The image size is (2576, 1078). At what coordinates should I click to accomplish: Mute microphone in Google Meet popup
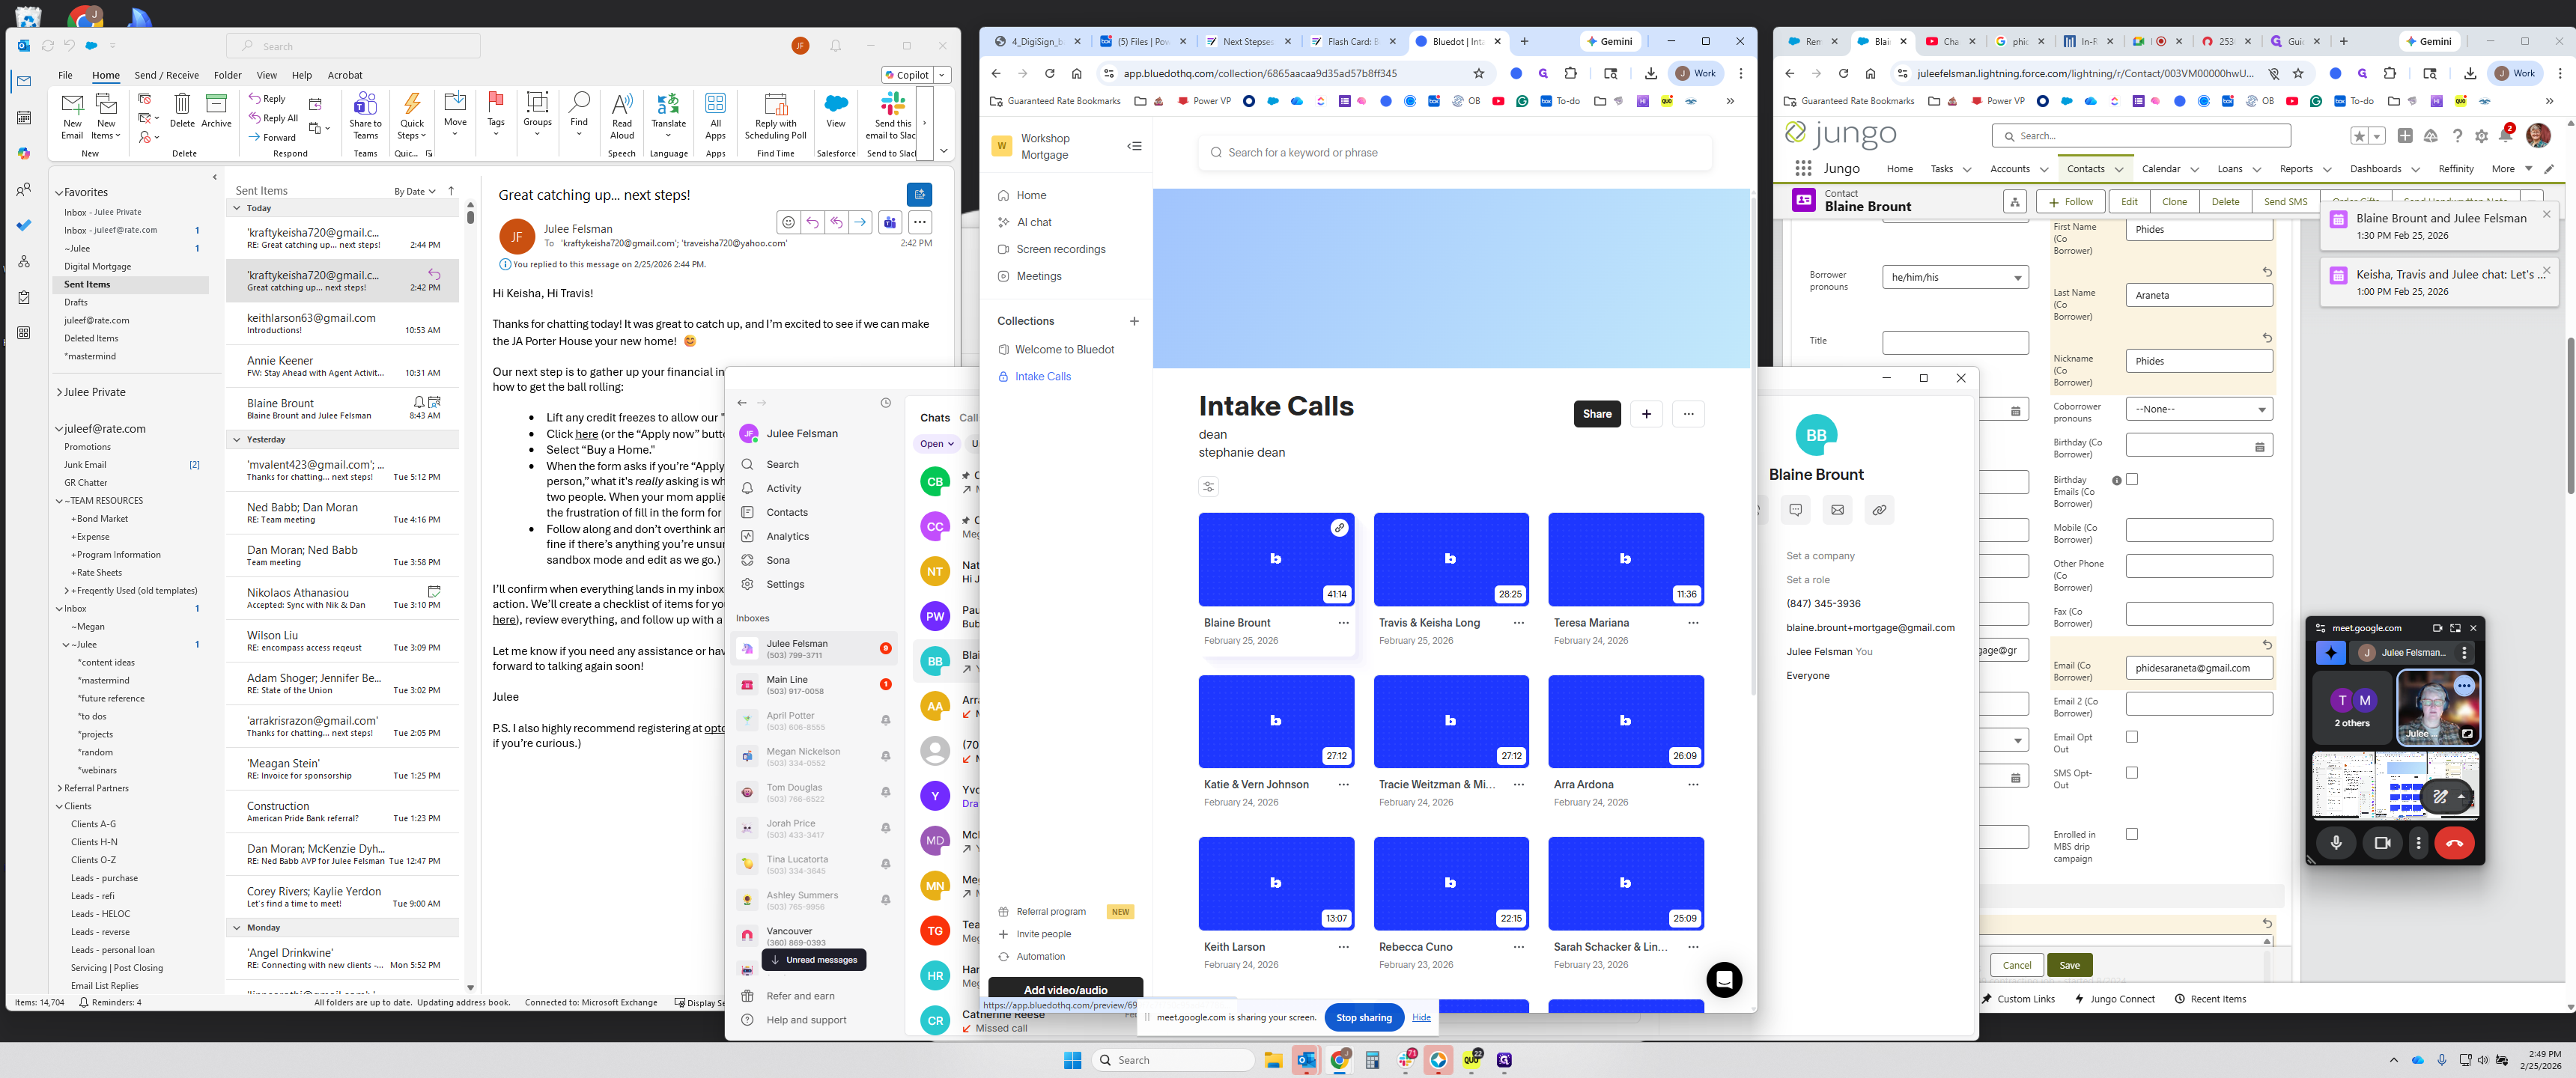(x=2336, y=843)
